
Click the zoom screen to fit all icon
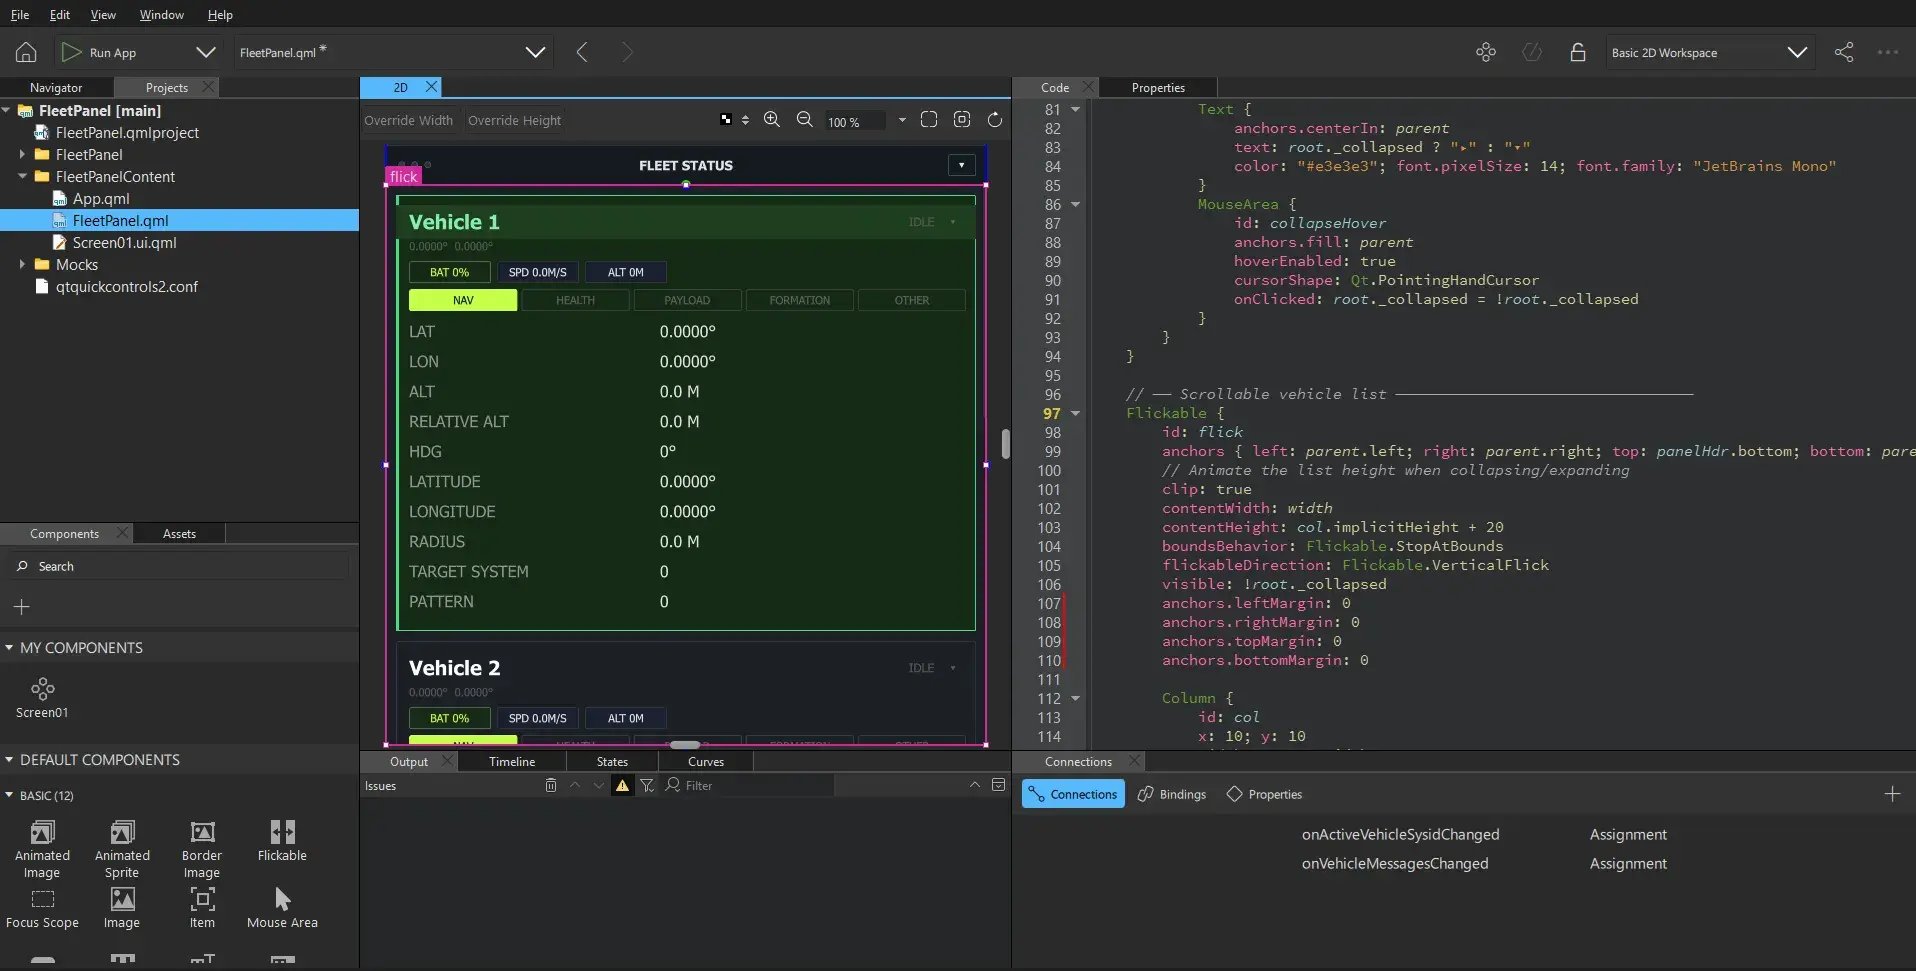click(929, 120)
